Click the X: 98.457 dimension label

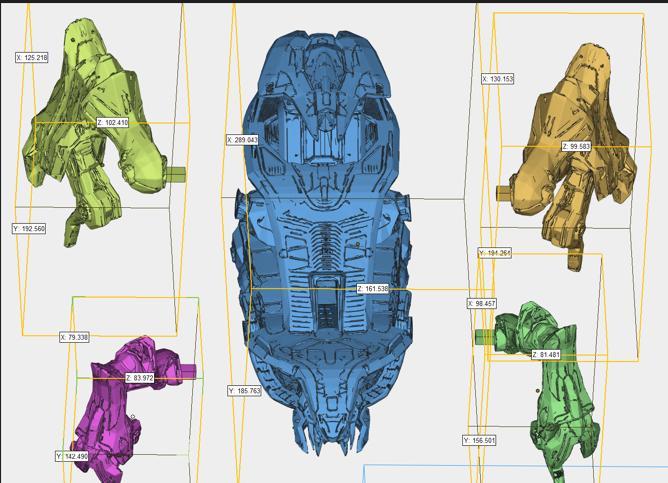pyautogui.click(x=481, y=304)
